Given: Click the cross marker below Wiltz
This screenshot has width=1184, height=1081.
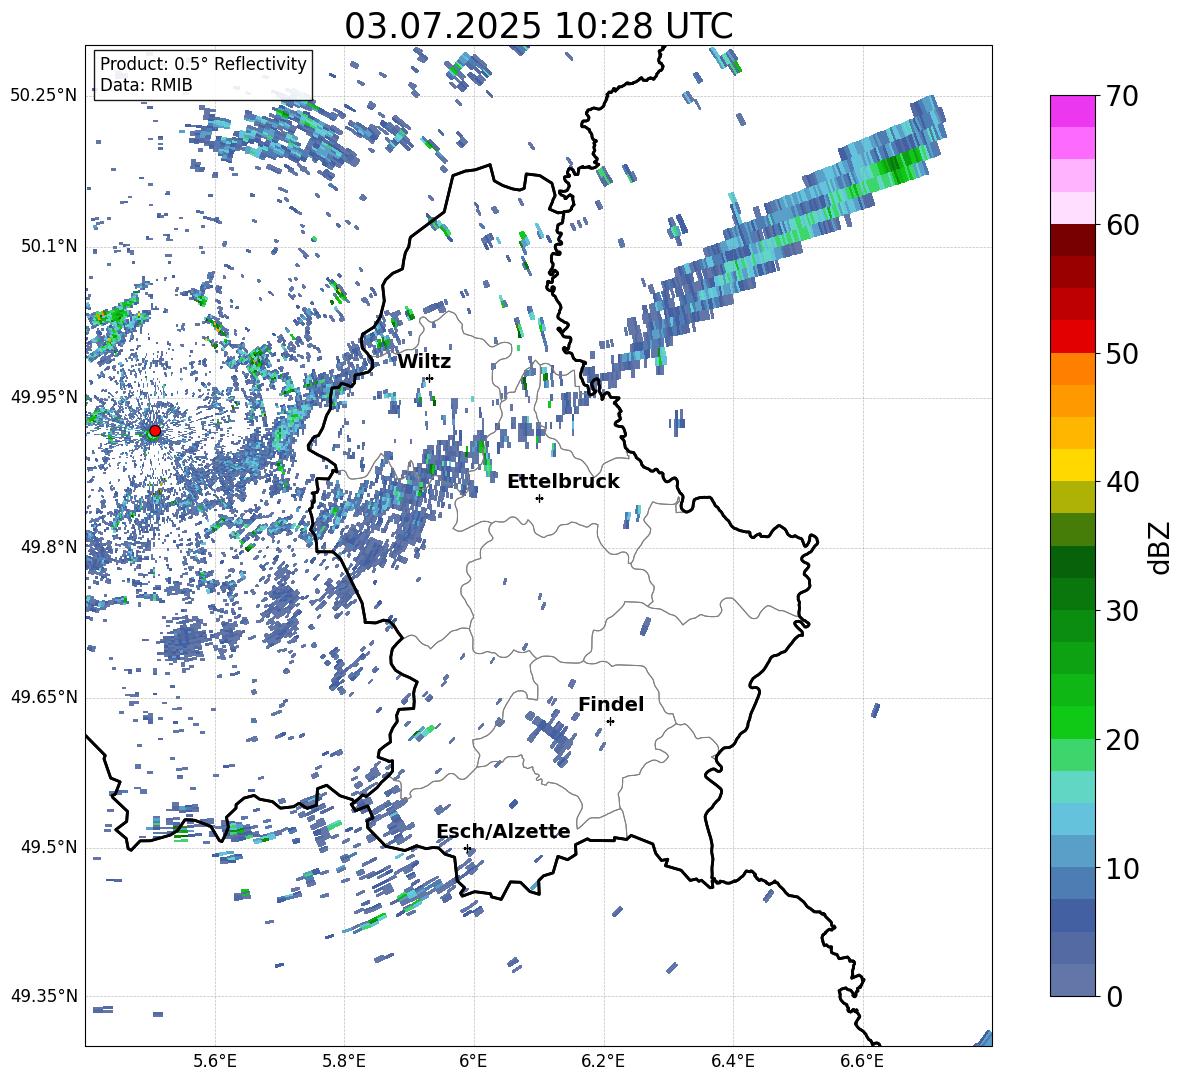Looking at the screenshot, I should (430, 378).
